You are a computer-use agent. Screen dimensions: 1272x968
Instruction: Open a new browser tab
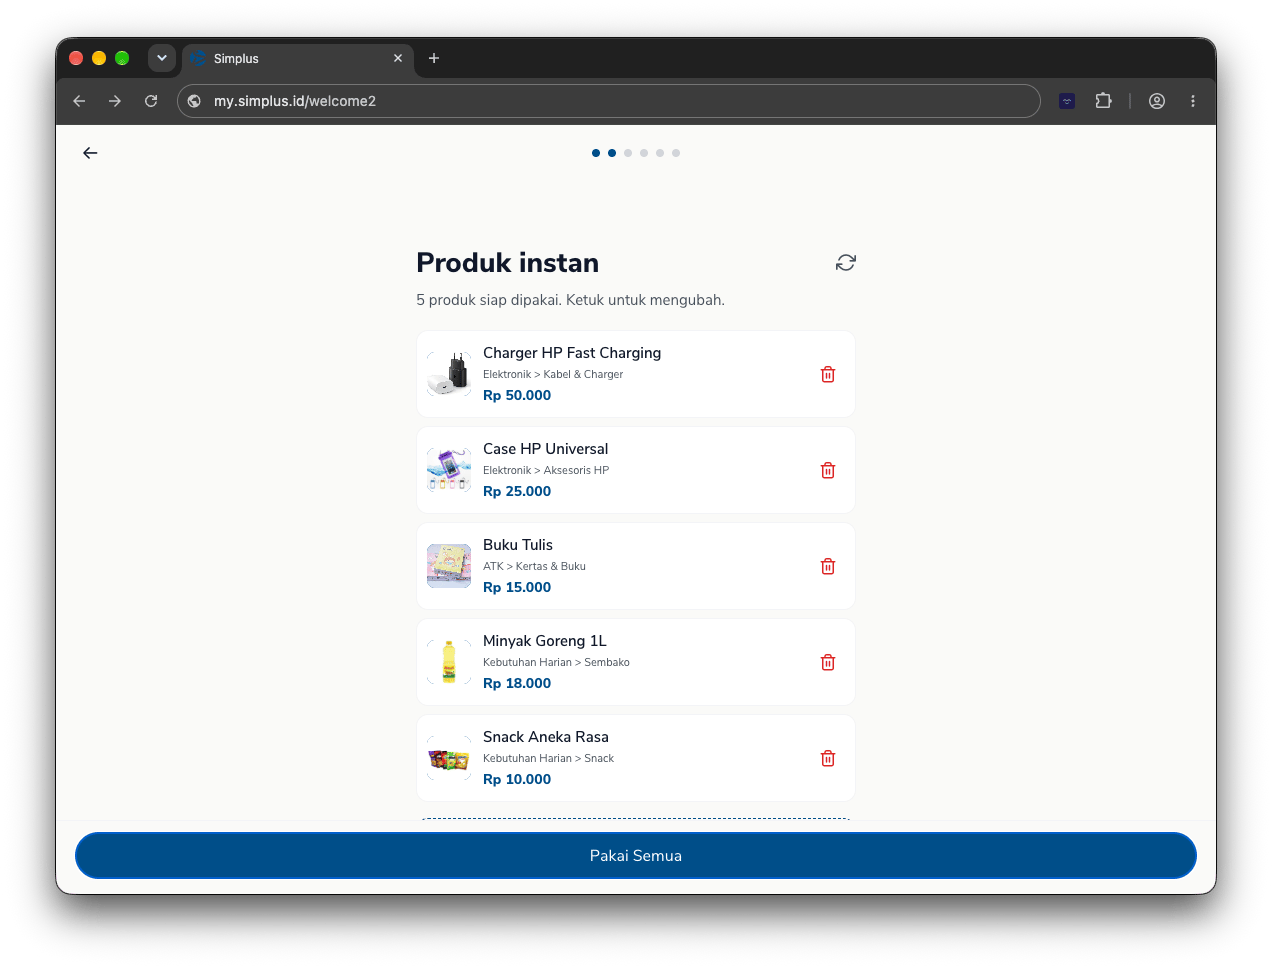(x=434, y=58)
